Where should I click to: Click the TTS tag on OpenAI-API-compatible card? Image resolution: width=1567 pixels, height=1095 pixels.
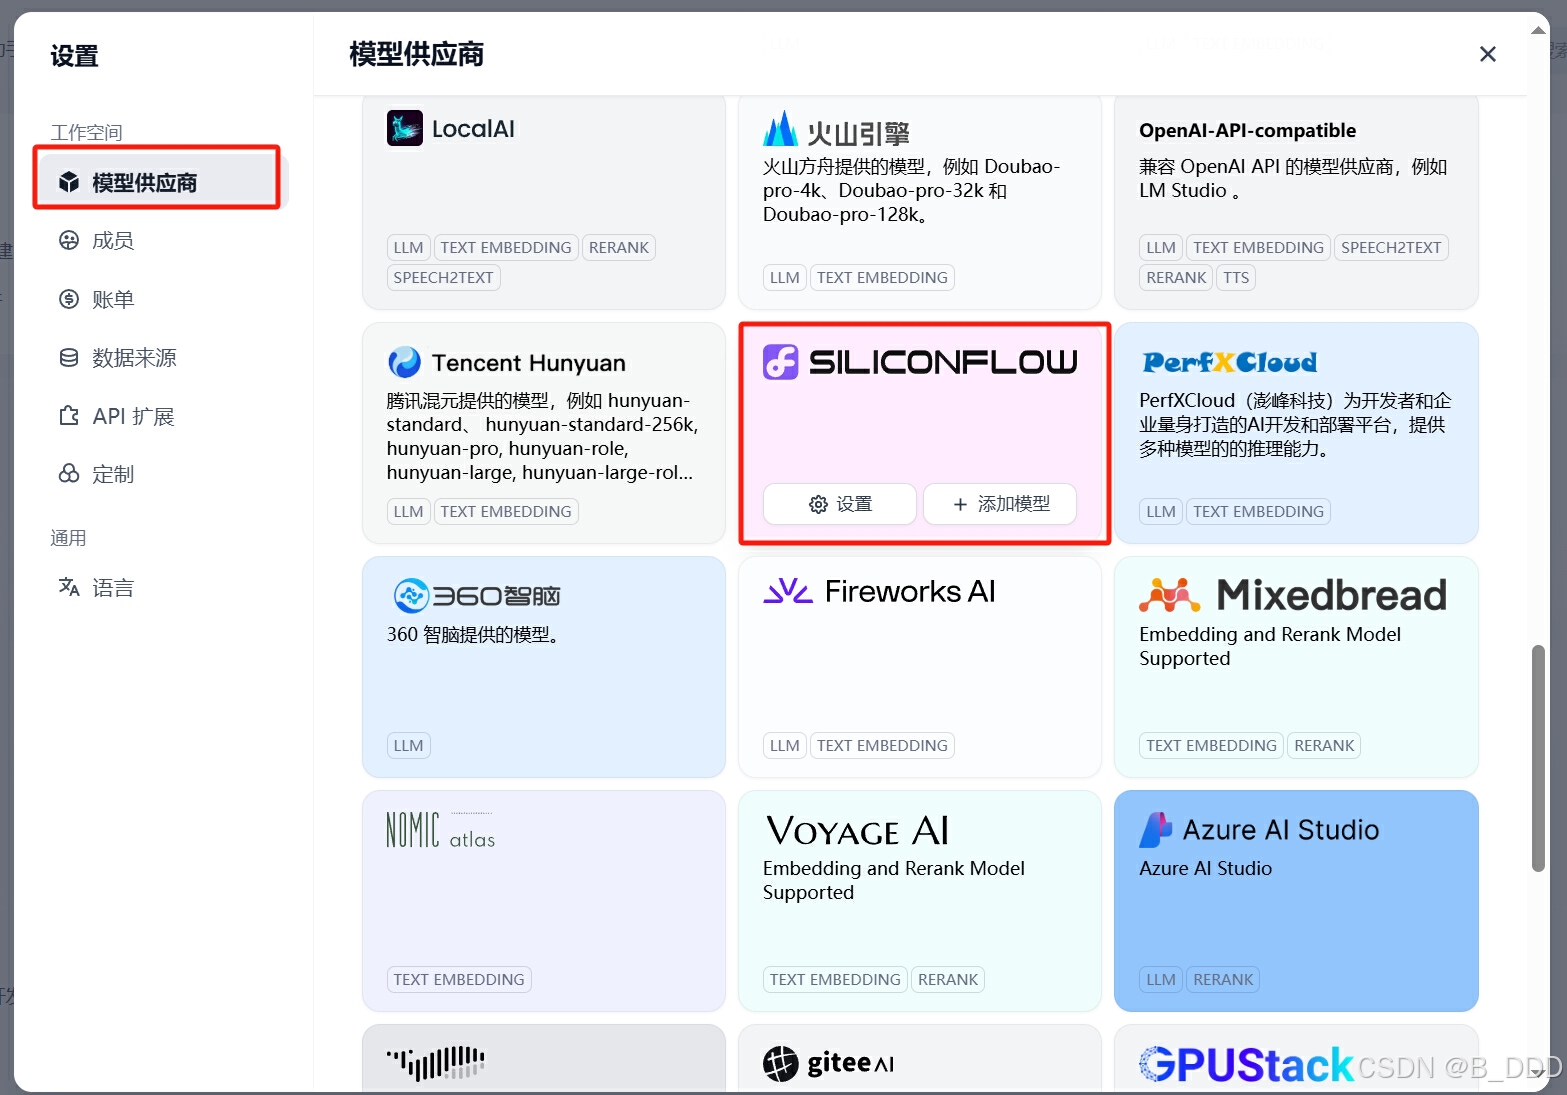point(1236,278)
